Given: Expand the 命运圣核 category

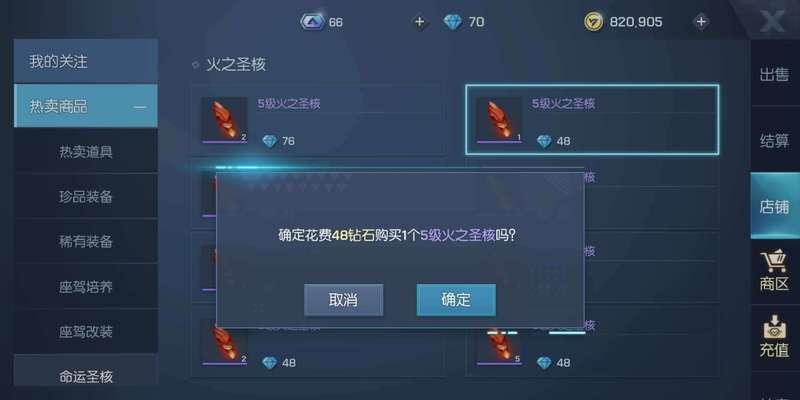Looking at the screenshot, I should pos(86,377).
